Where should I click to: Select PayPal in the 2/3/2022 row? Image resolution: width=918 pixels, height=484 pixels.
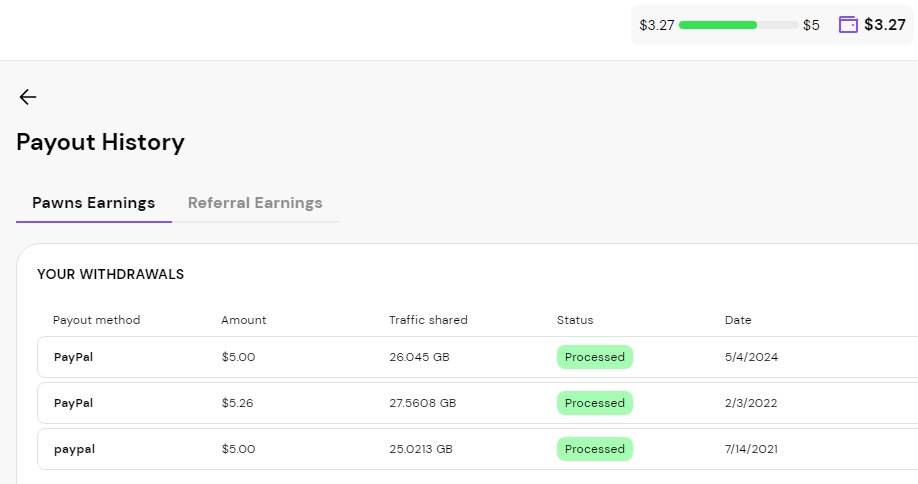point(73,403)
